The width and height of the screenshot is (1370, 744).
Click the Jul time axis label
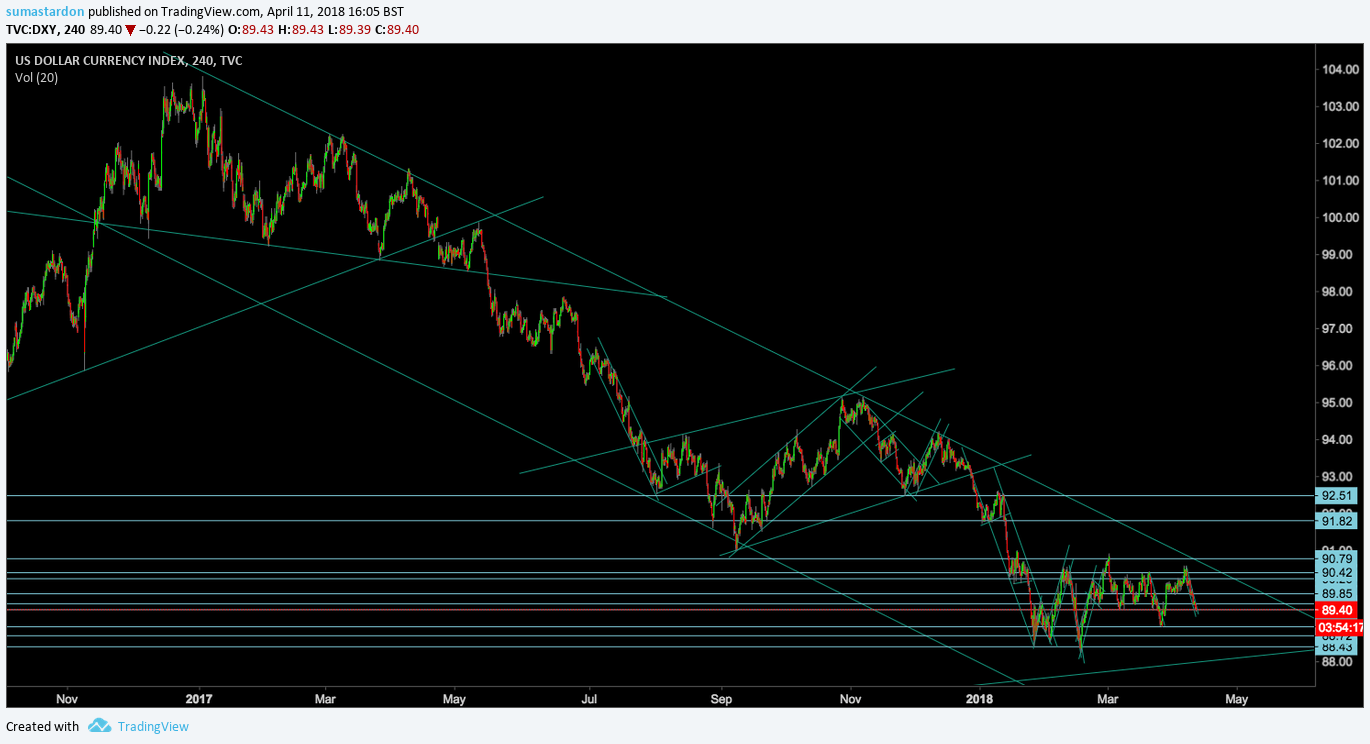pos(588,699)
